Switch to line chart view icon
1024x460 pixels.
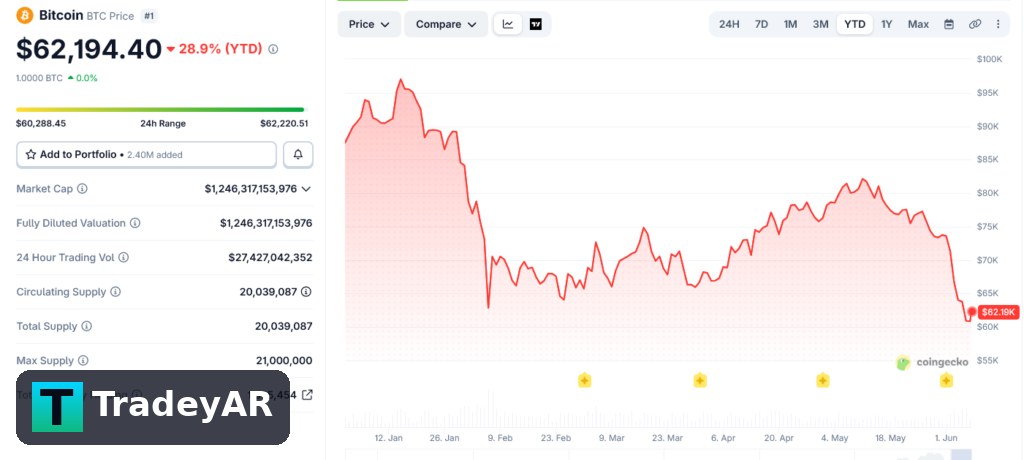[507, 24]
